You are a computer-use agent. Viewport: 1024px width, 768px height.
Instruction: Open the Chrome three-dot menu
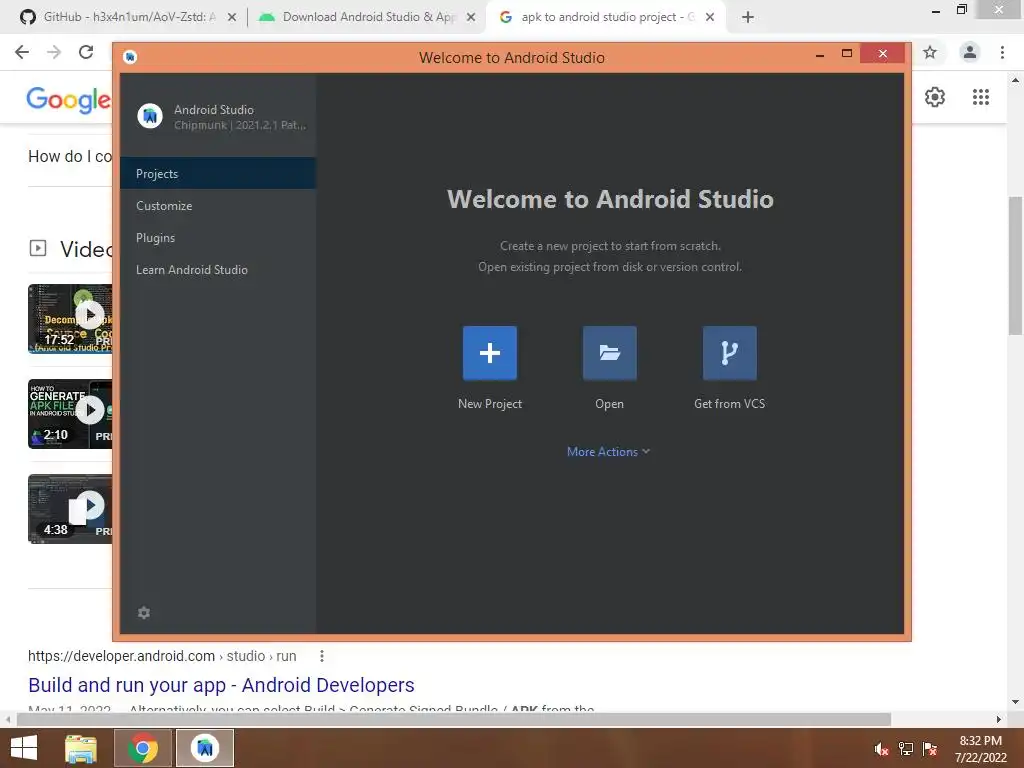pos(1002,52)
